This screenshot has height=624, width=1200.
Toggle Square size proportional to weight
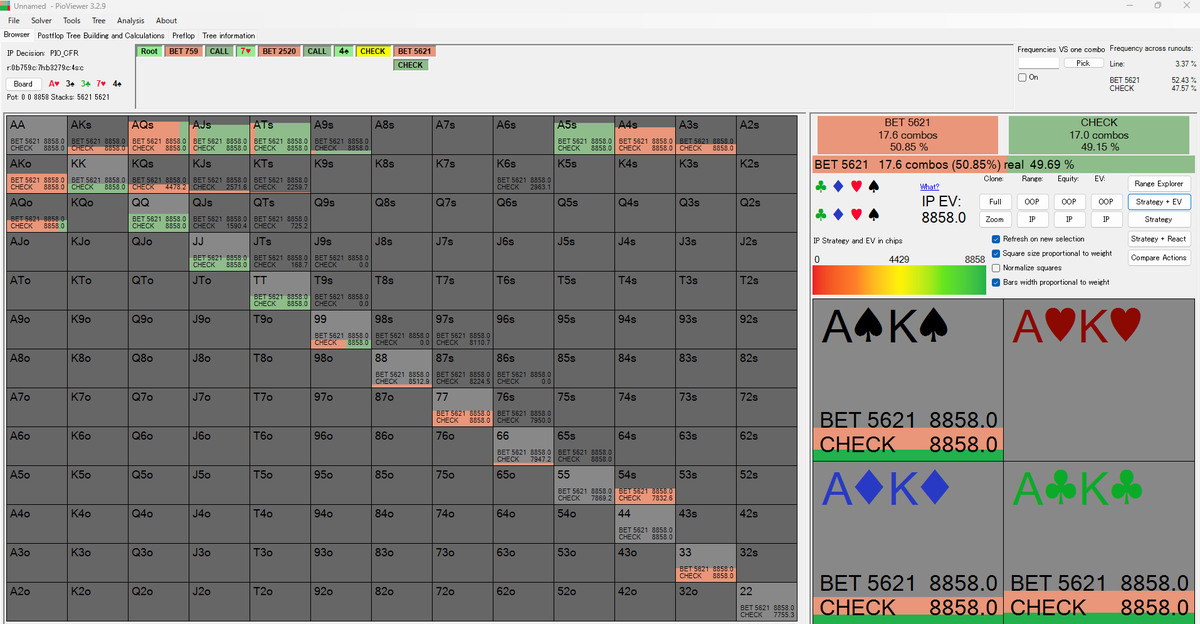click(995, 253)
